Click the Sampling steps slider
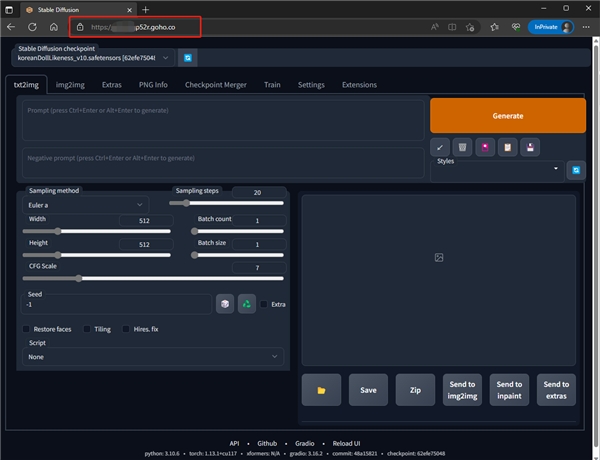 tap(227, 203)
